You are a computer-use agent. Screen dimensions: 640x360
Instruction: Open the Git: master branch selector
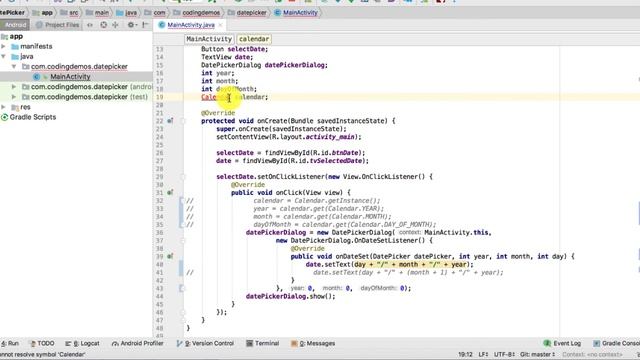coord(538,354)
